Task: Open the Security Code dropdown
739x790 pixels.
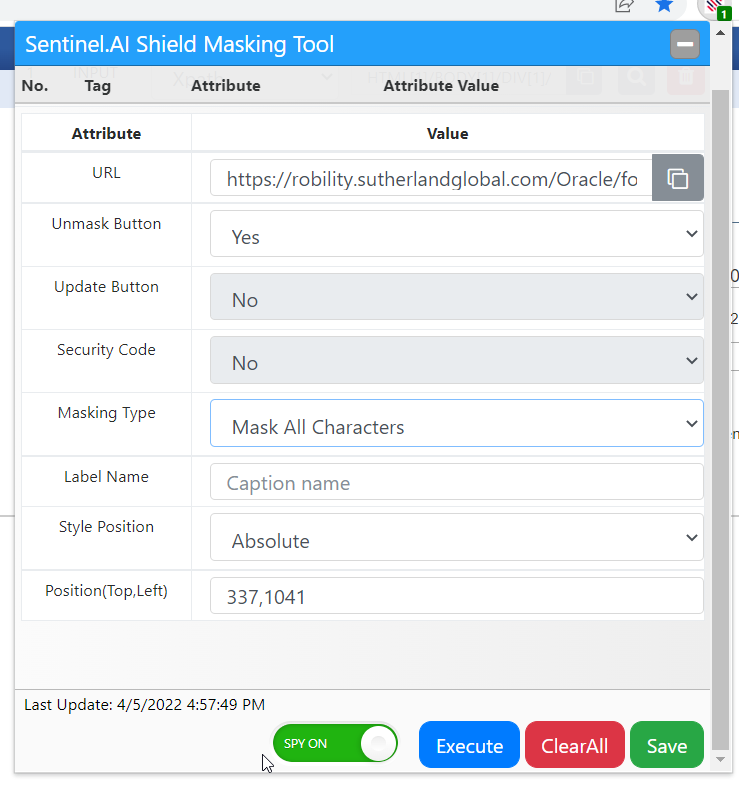Action: click(x=456, y=361)
